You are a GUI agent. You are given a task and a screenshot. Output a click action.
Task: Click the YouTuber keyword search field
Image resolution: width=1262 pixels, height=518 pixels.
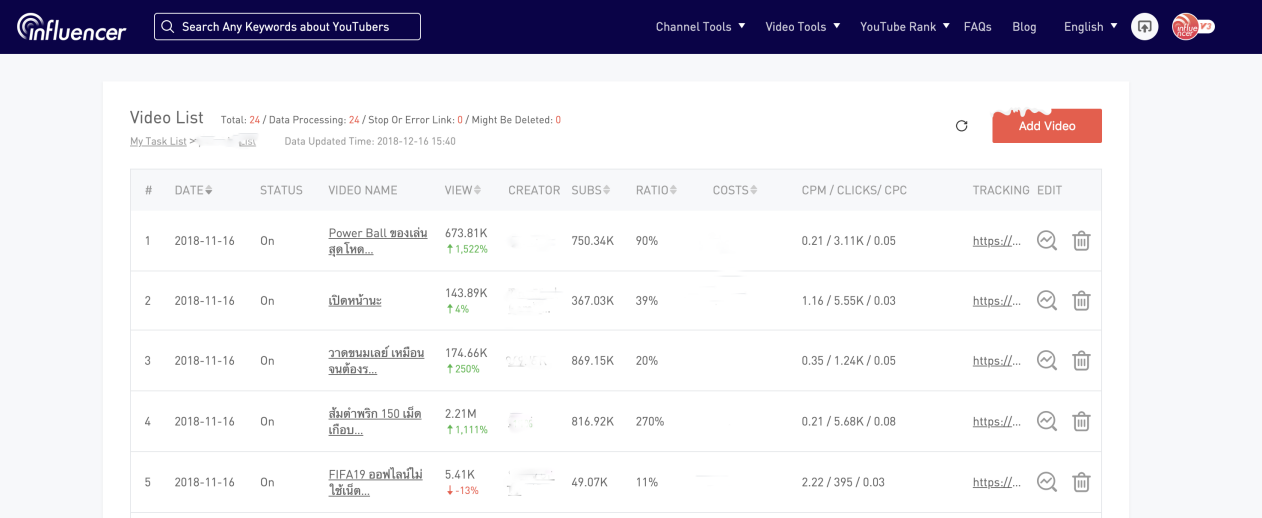pos(287,27)
